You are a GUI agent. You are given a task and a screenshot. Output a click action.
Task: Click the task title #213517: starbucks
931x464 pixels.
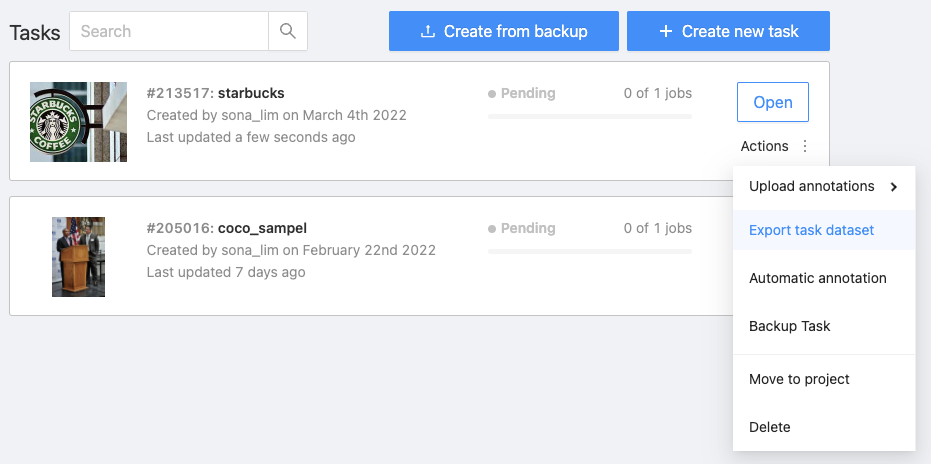coord(216,93)
